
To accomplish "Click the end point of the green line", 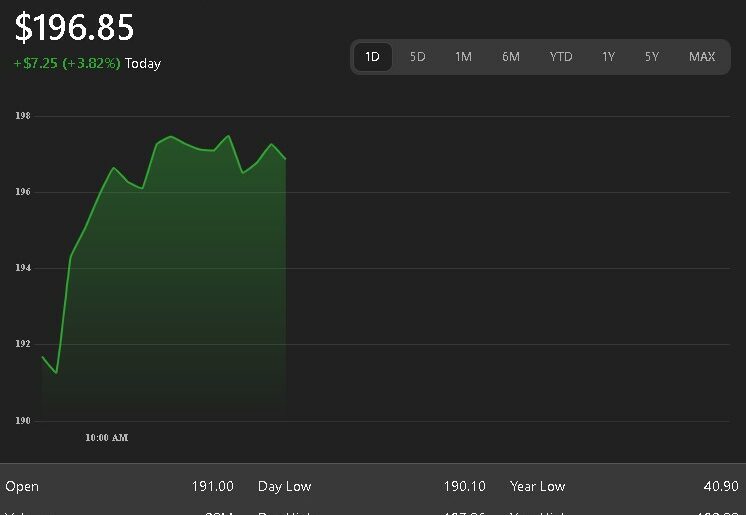I will [x=286, y=159].
